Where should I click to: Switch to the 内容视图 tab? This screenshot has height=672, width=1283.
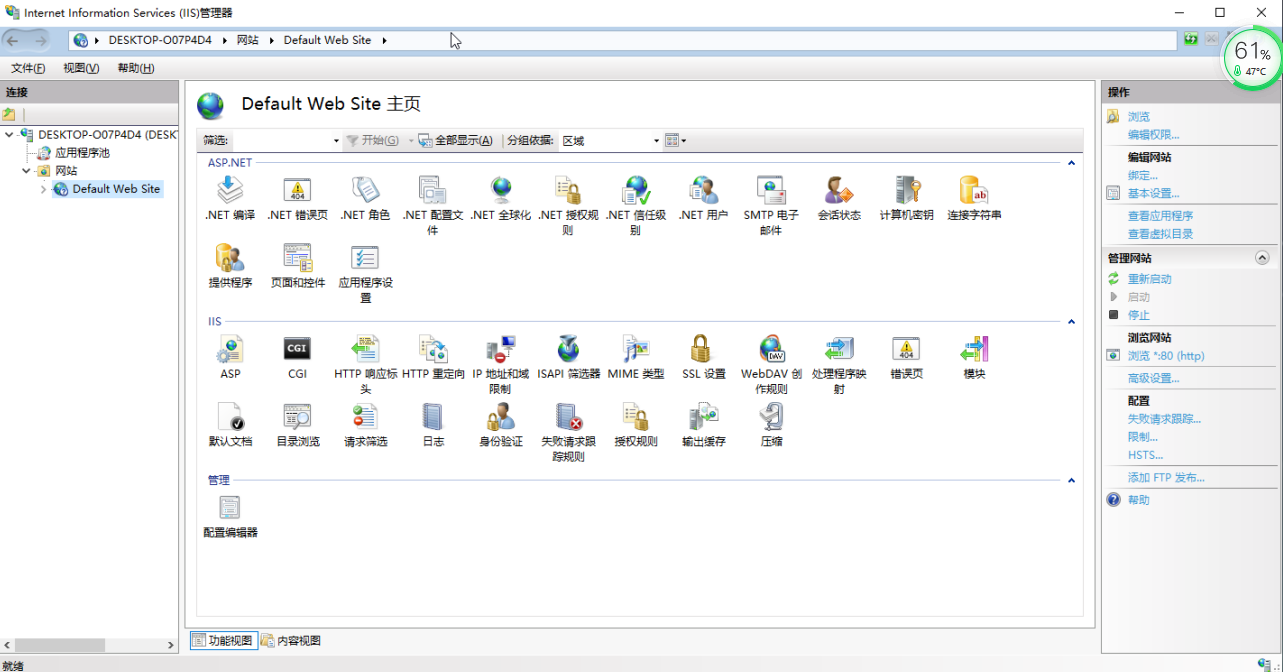(x=291, y=641)
